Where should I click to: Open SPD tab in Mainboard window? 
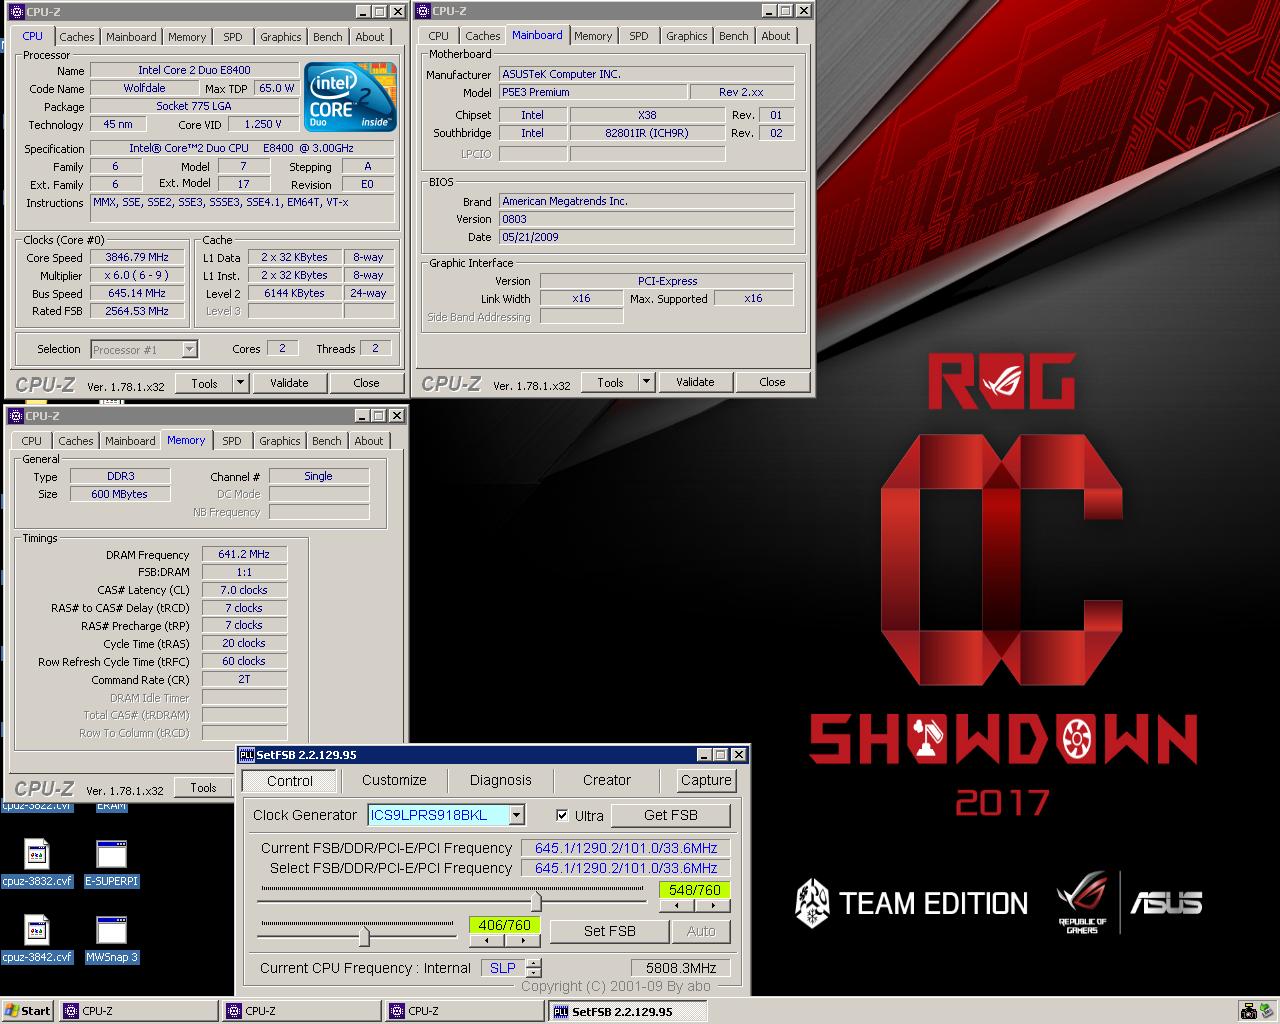(x=639, y=36)
